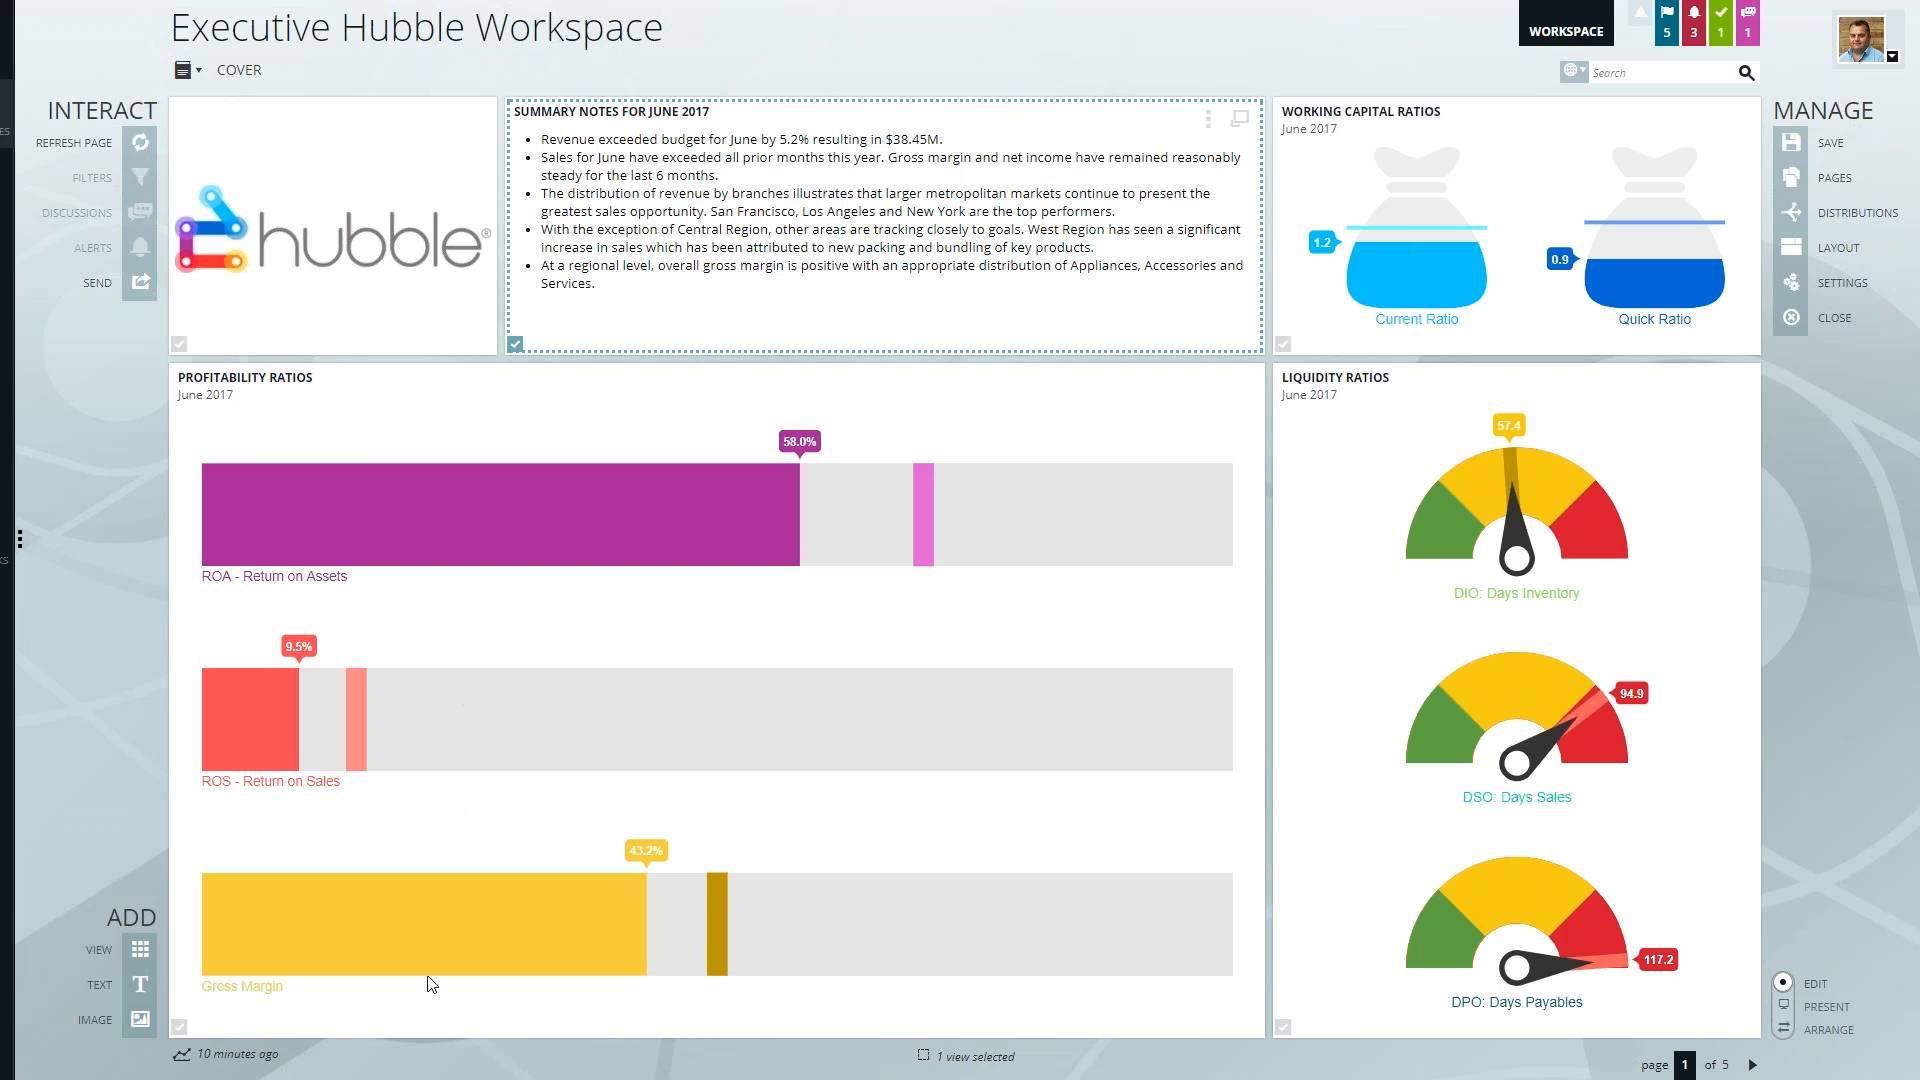The width and height of the screenshot is (1920, 1080).
Task: Click the Add Text icon
Action: click(x=140, y=985)
